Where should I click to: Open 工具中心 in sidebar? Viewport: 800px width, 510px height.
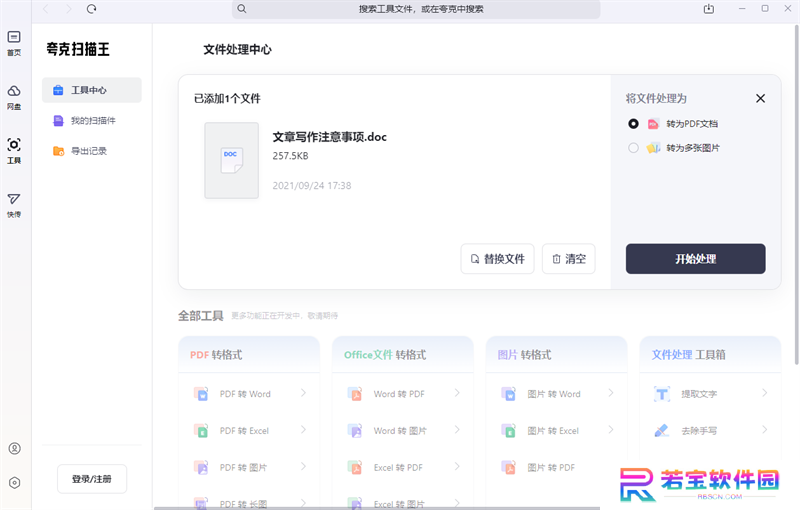coord(92,90)
